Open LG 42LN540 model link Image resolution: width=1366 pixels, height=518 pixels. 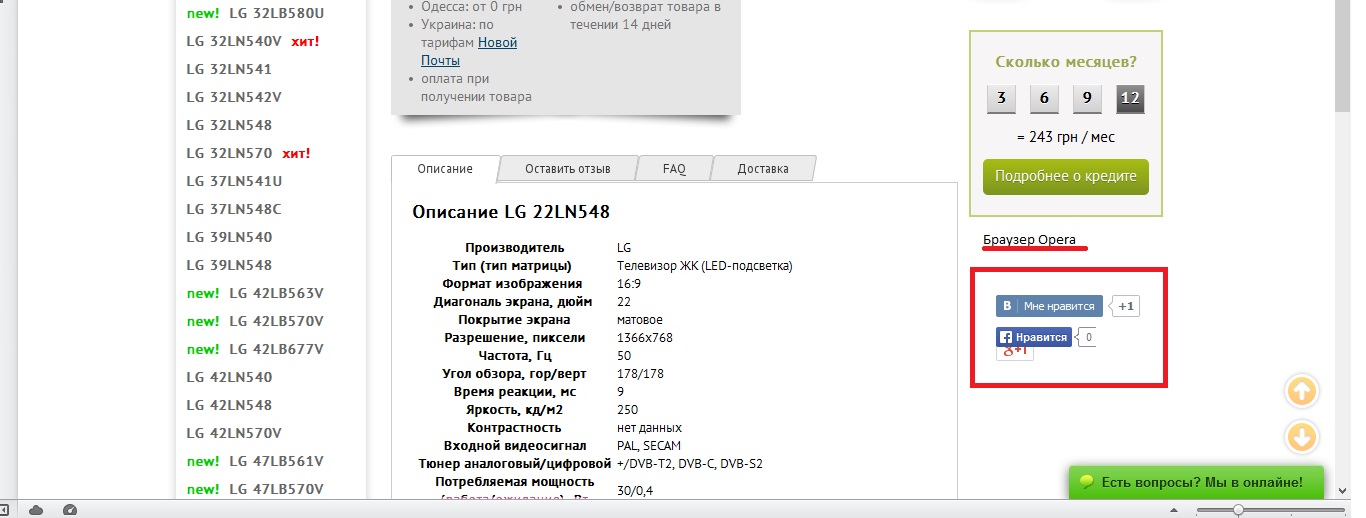click(229, 377)
